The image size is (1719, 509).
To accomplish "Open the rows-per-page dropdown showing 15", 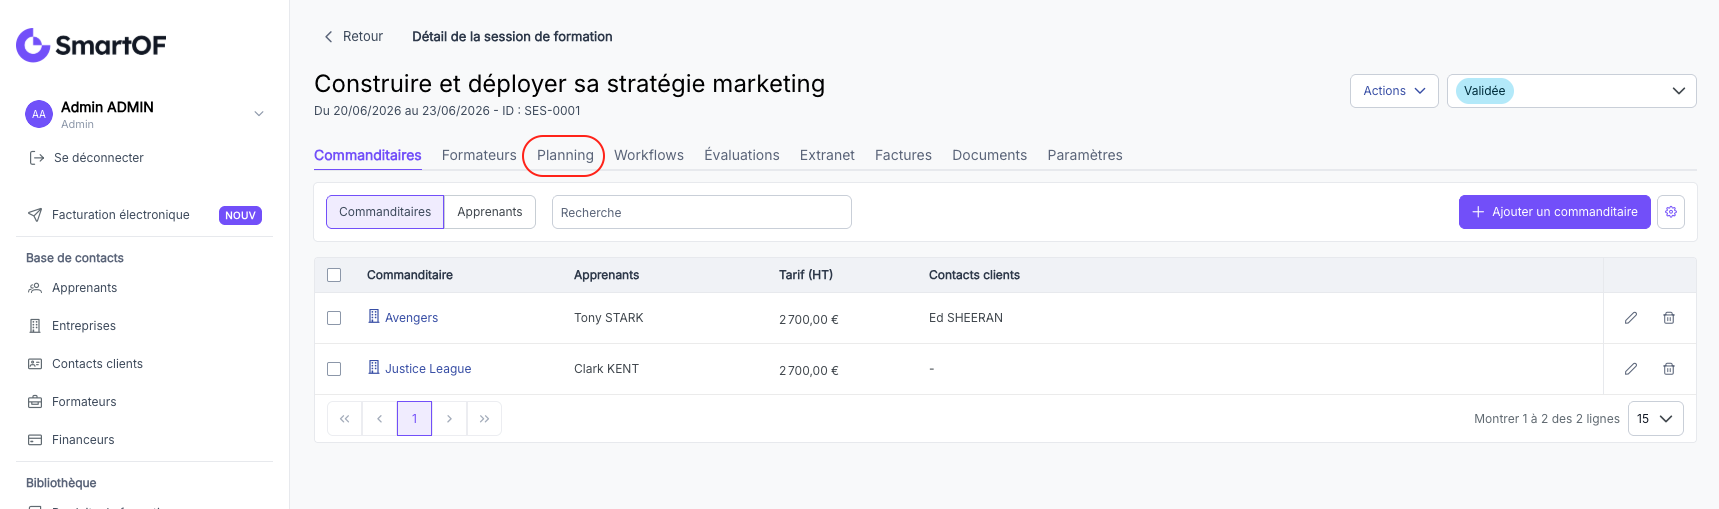I will 1655,419.
